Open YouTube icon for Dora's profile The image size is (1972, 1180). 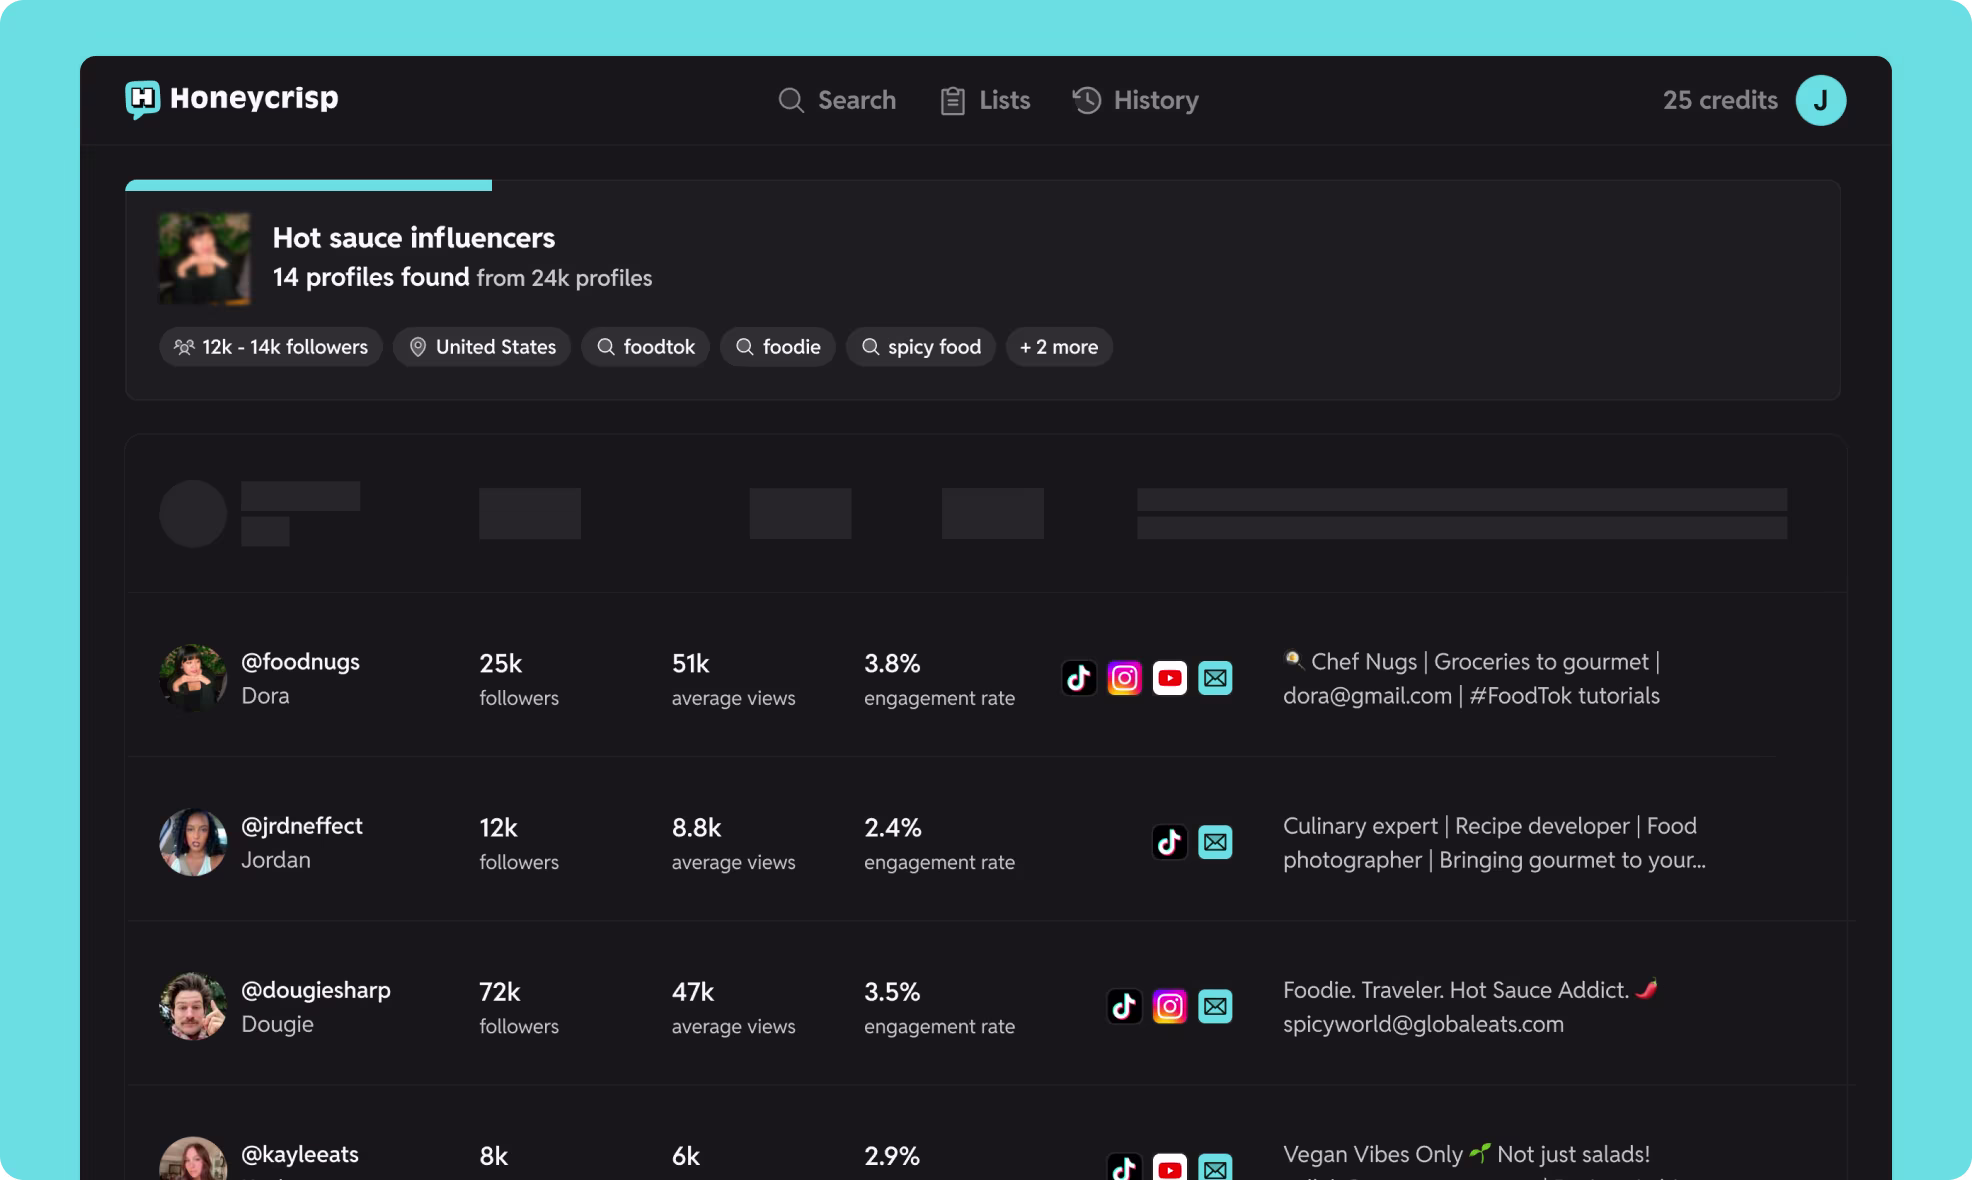[x=1169, y=678]
